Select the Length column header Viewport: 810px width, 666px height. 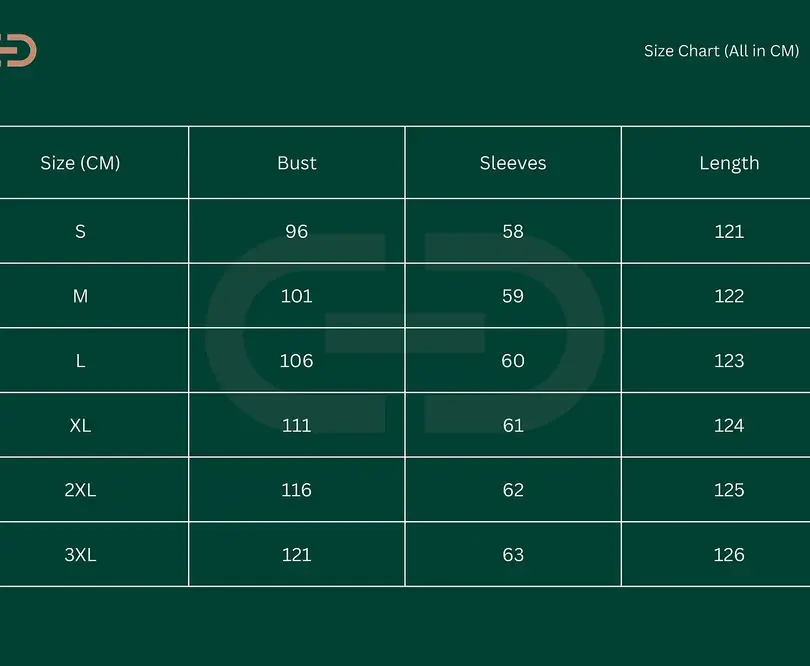coord(729,163)
